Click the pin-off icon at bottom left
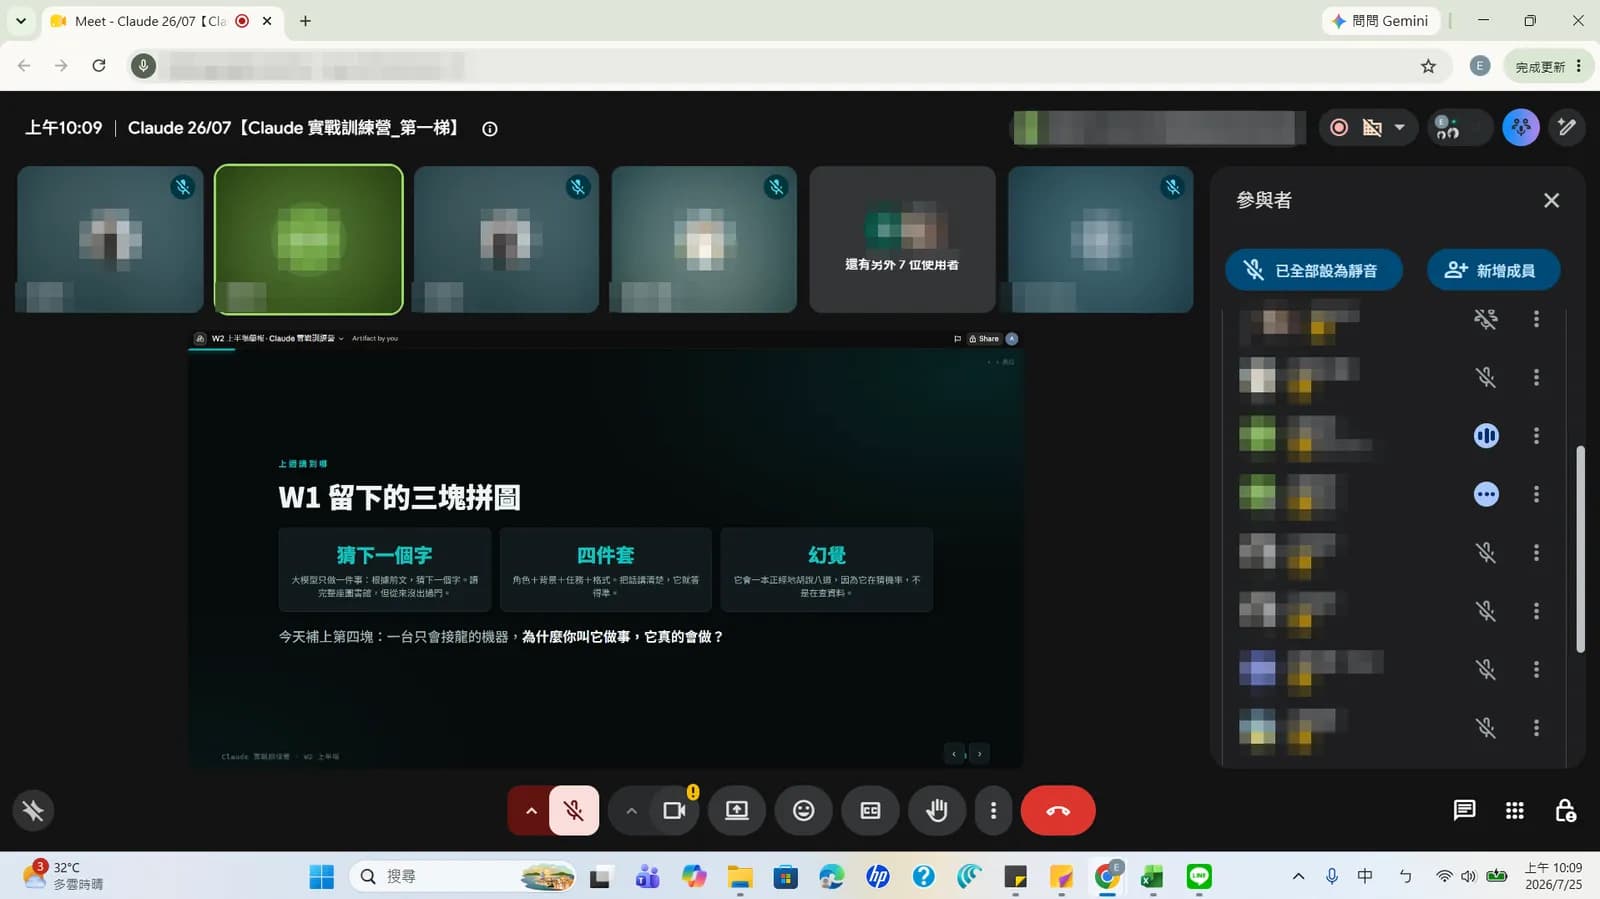The width and height of the screenshot is (1600, 899). [x=33, y=811]
